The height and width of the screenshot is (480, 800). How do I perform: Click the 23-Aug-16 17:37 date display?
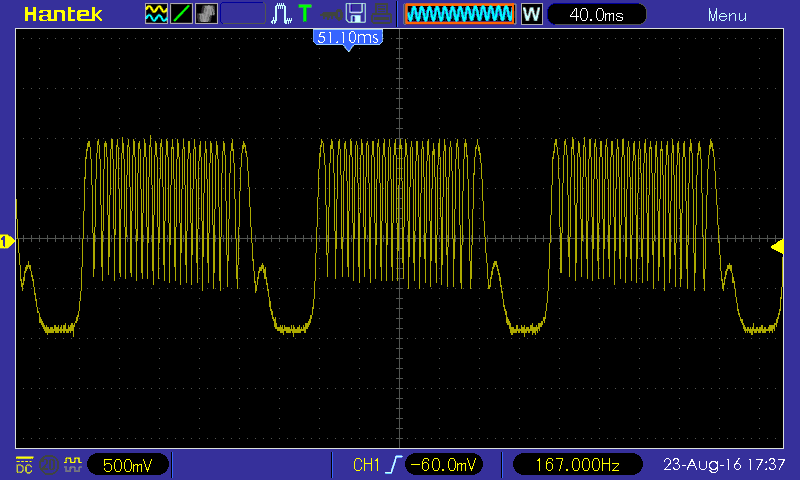(x=723, y=464)
